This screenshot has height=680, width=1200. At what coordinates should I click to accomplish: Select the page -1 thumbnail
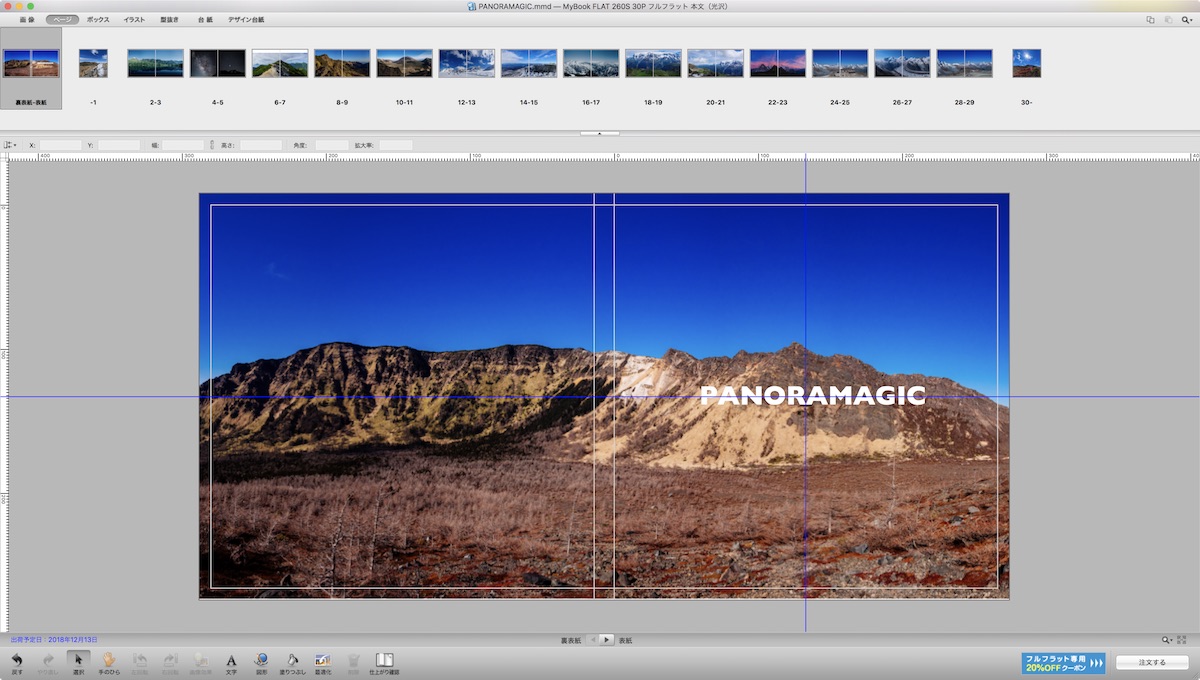(93, 64)
